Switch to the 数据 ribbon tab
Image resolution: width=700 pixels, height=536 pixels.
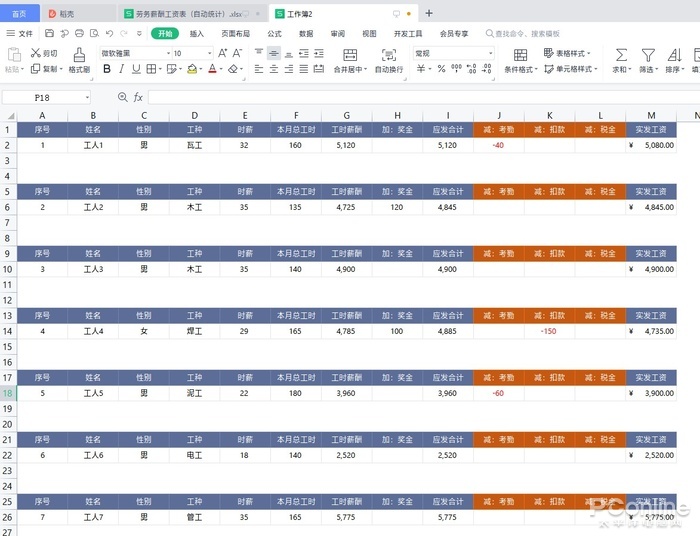[306, 33]
